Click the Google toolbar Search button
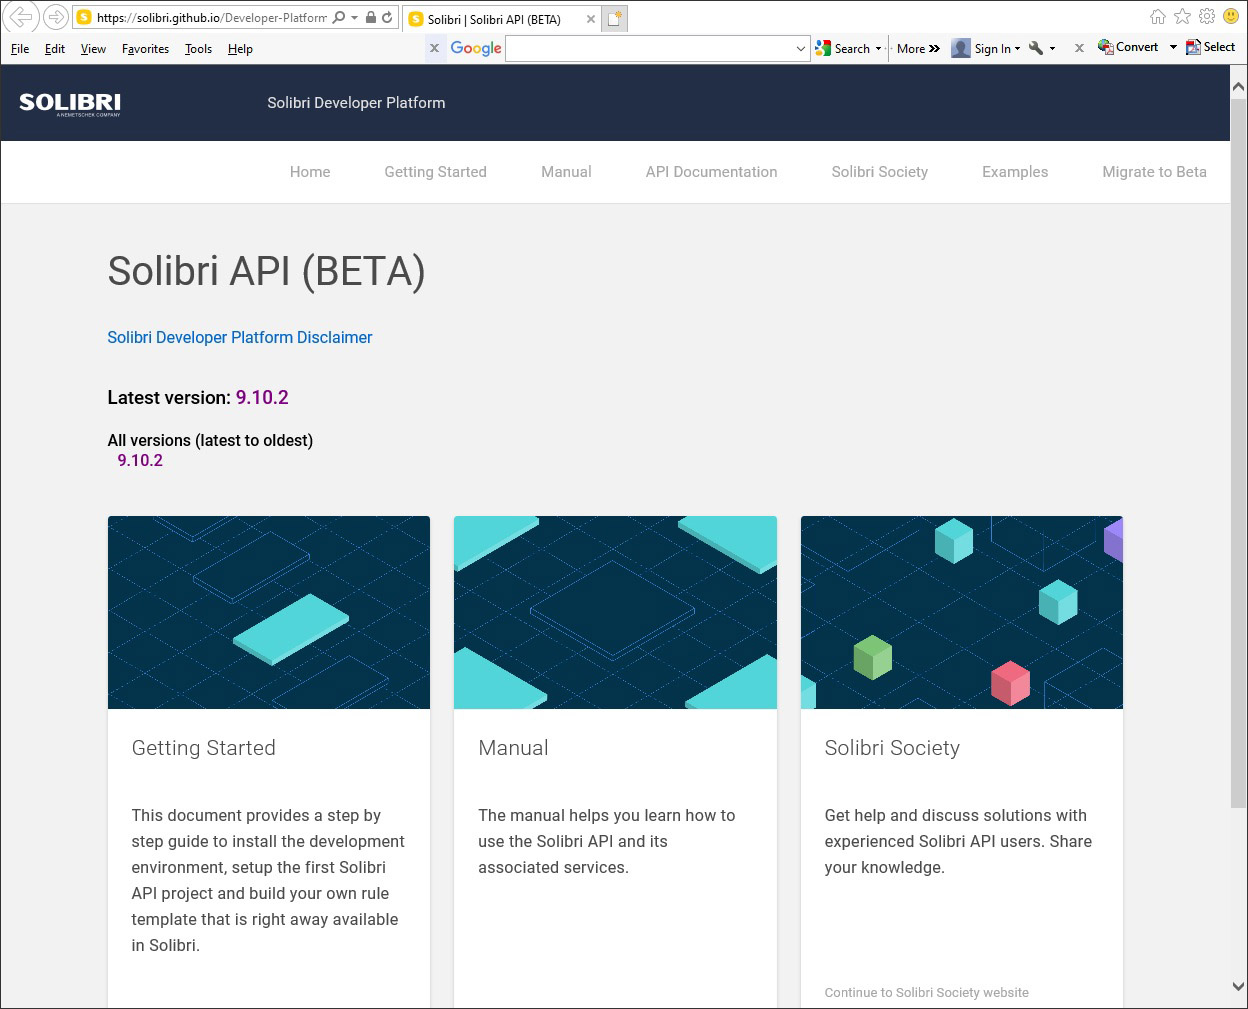Image resolution: width=1248 pixels, height=1009 pixels. [843, 48]
